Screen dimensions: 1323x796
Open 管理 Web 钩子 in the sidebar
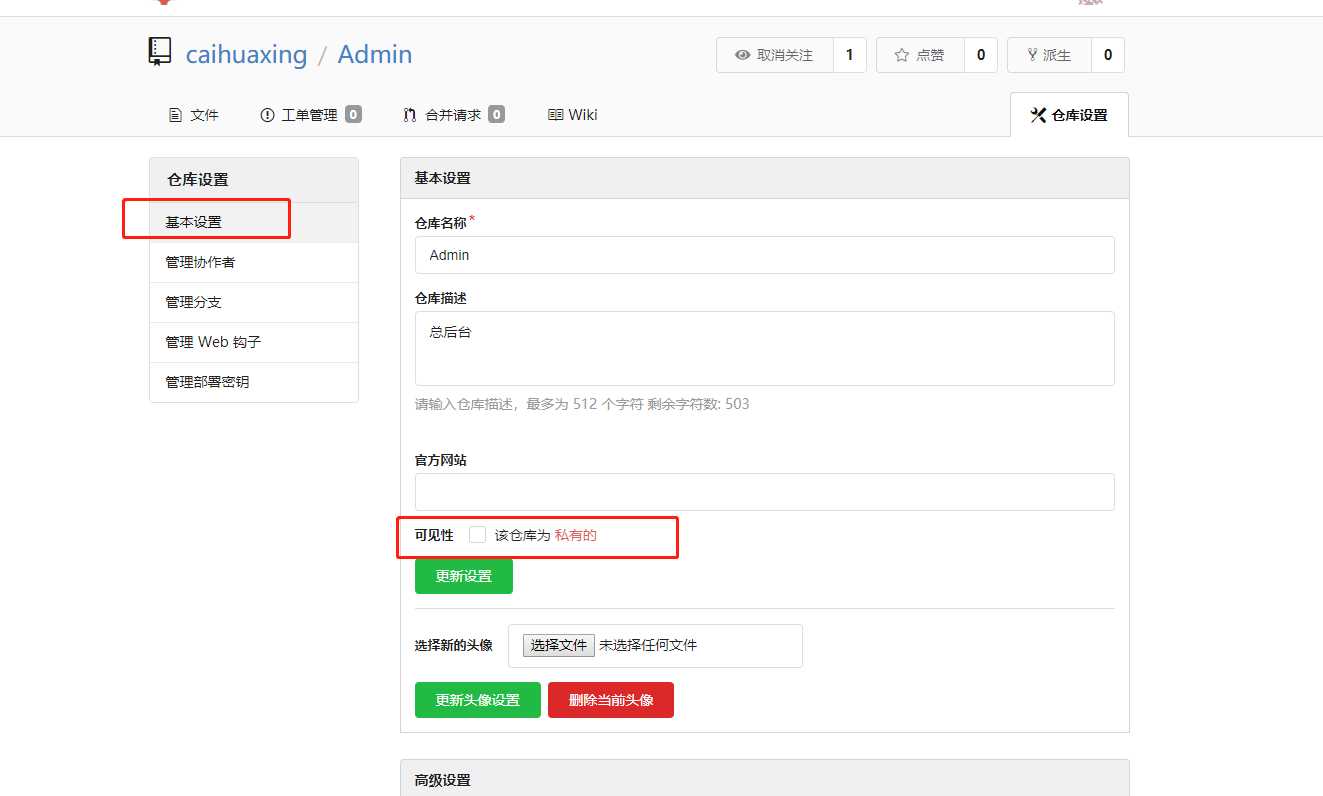[x=253, y=342]
